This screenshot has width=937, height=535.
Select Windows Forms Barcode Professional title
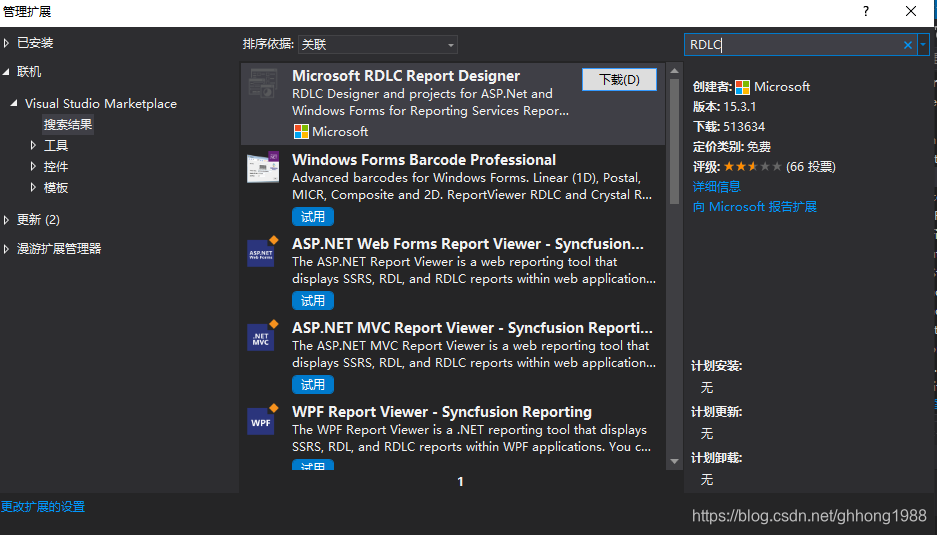coord(424,160)
